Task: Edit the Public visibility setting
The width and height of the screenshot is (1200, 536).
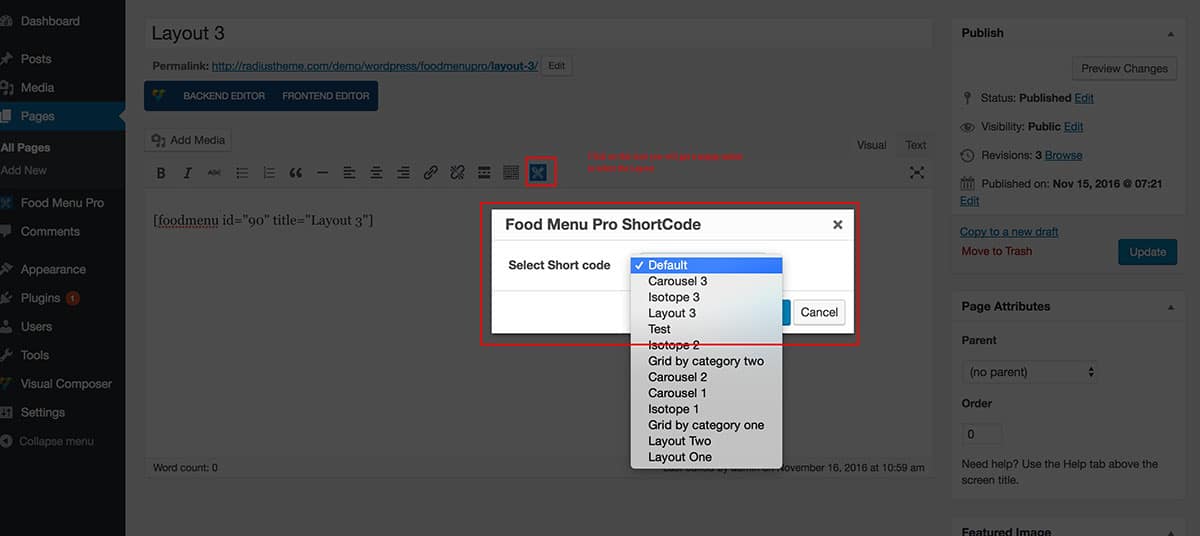Action: point(1074,127)
